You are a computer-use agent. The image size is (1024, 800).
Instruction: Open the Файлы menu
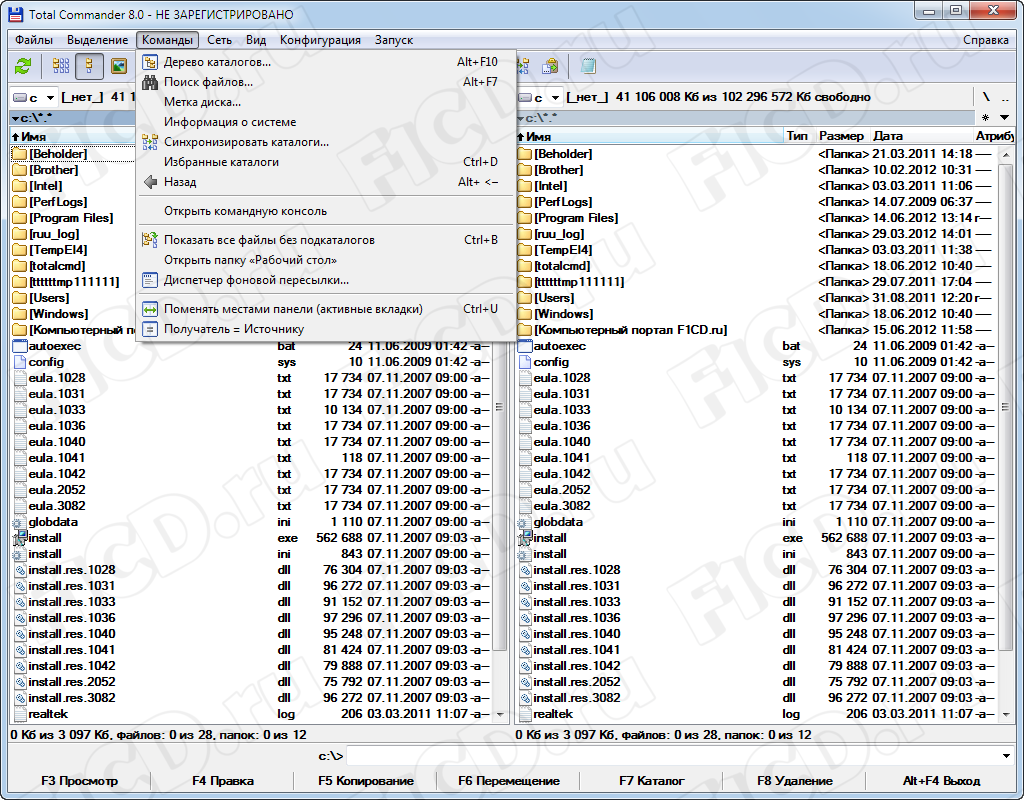point(34,40)
